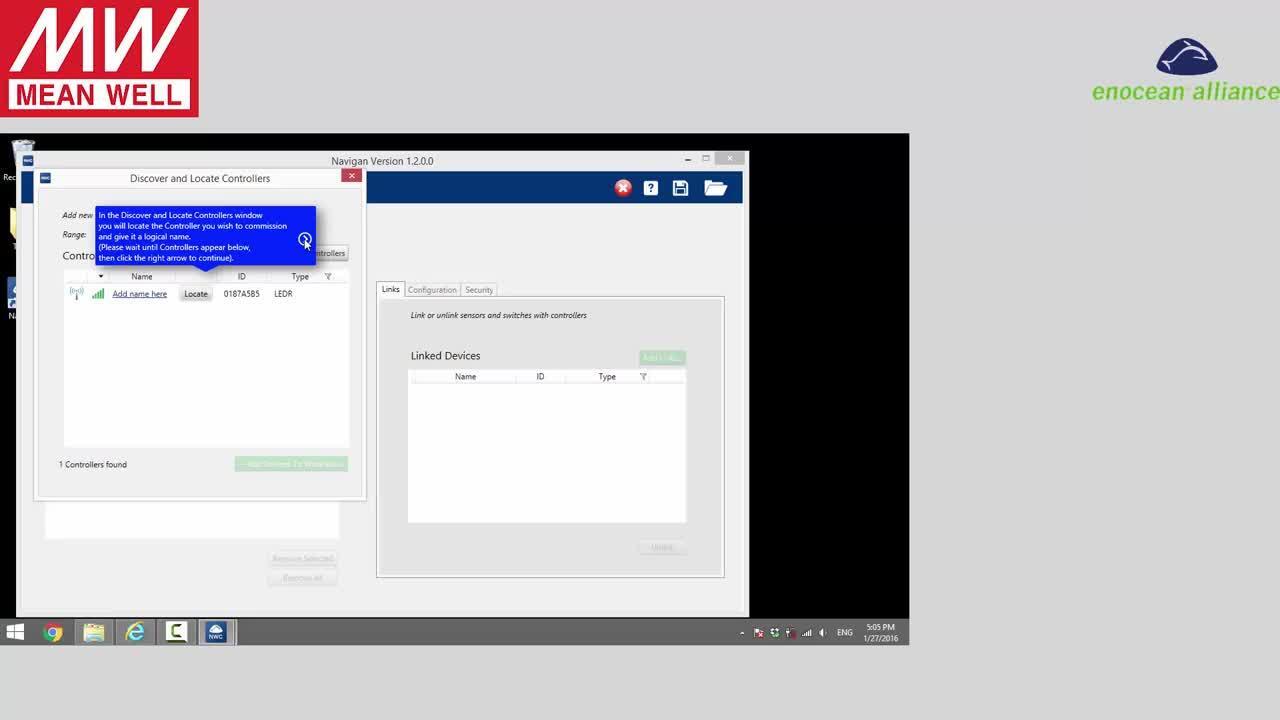Open a file with the folder icon

point(716,187)
